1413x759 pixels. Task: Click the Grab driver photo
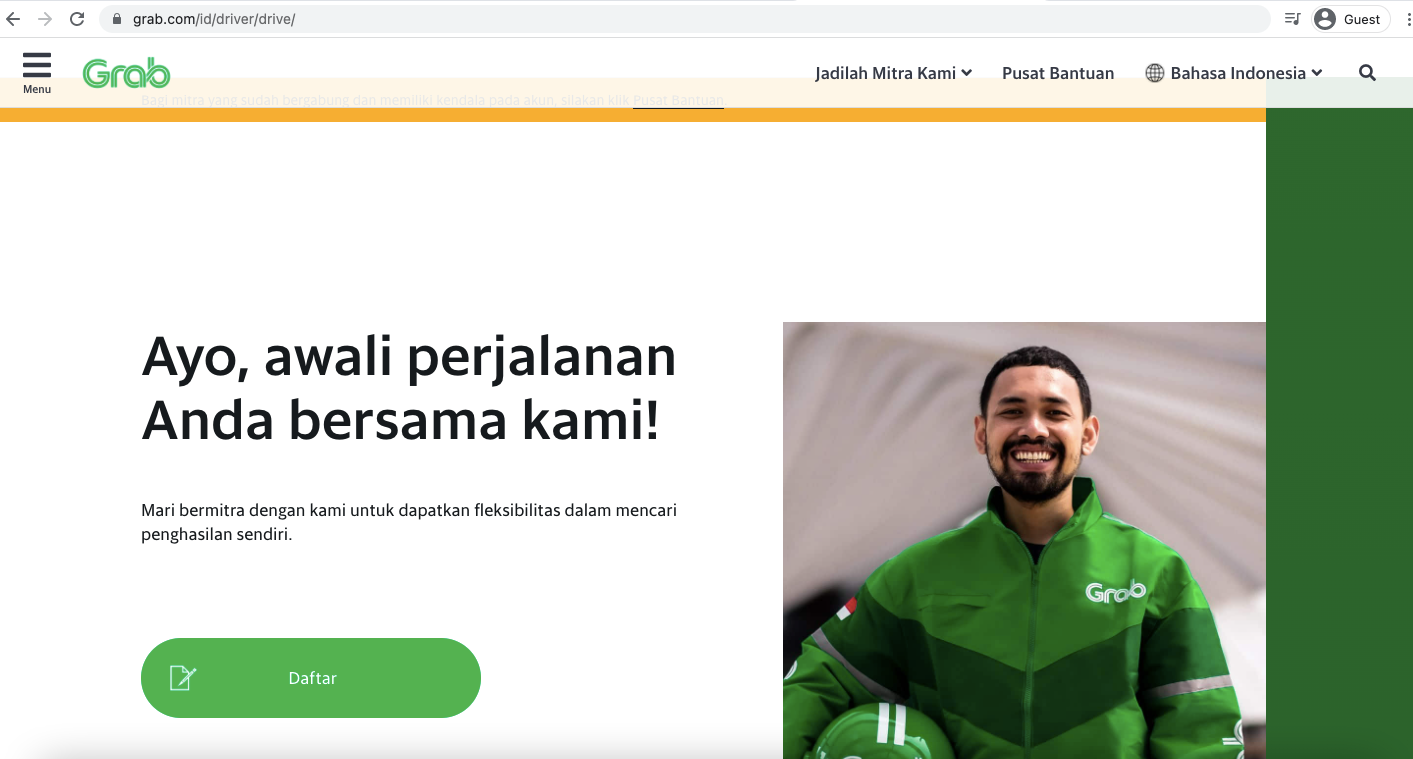point(1024,540)
